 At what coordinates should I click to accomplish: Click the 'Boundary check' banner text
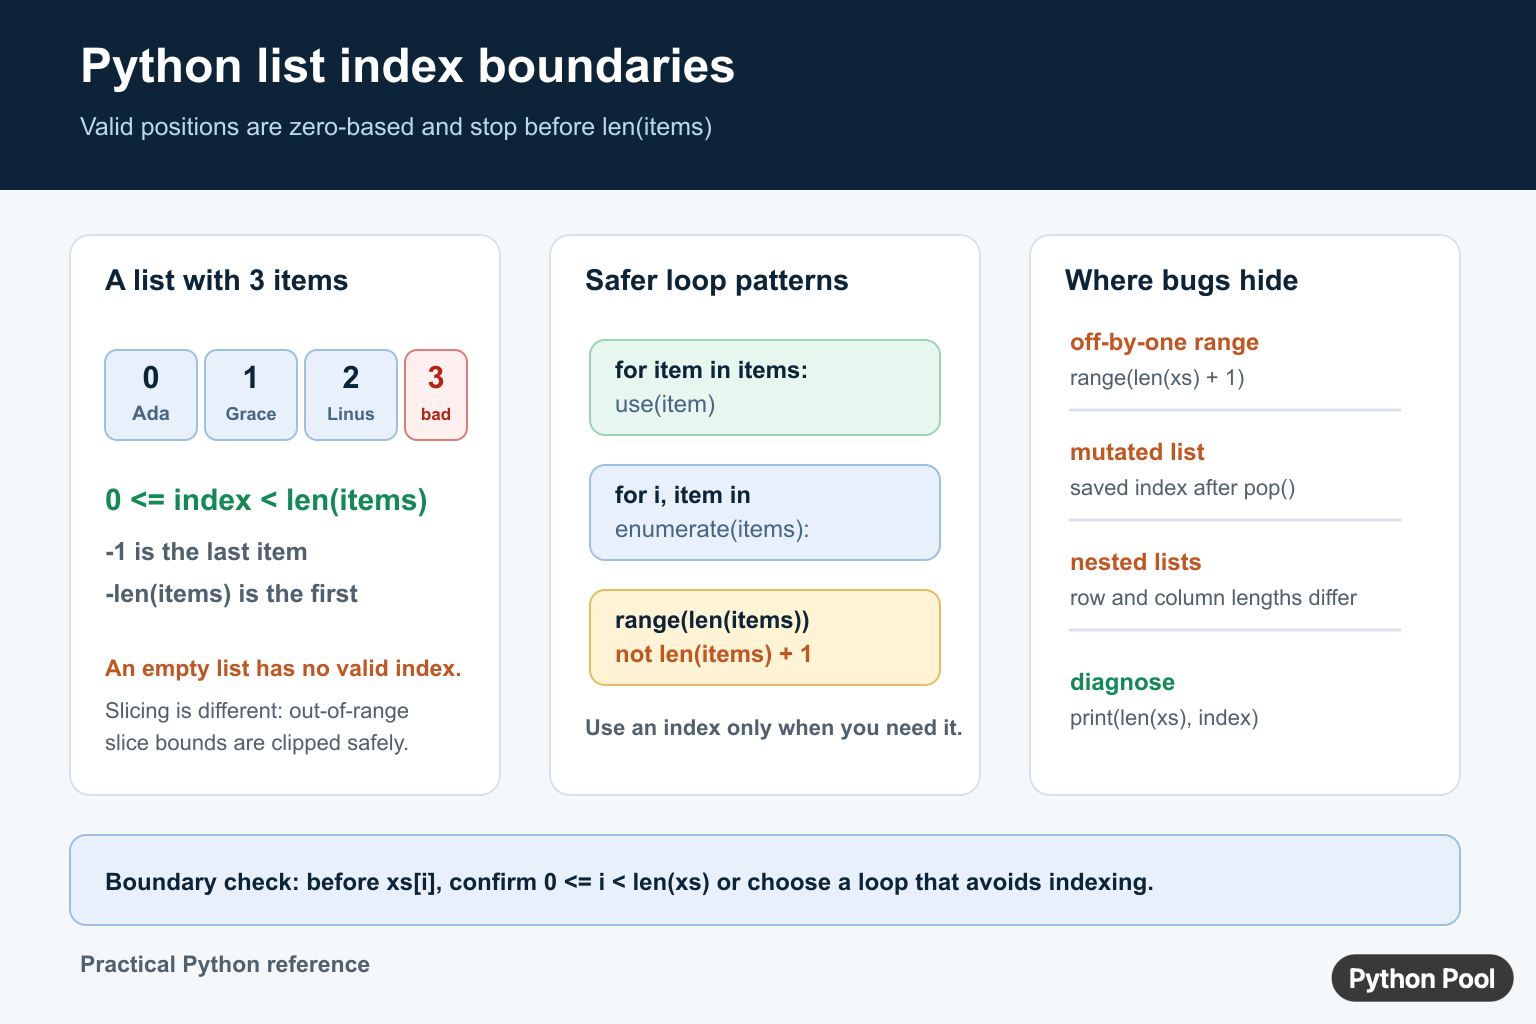click(x=629, y=882)
